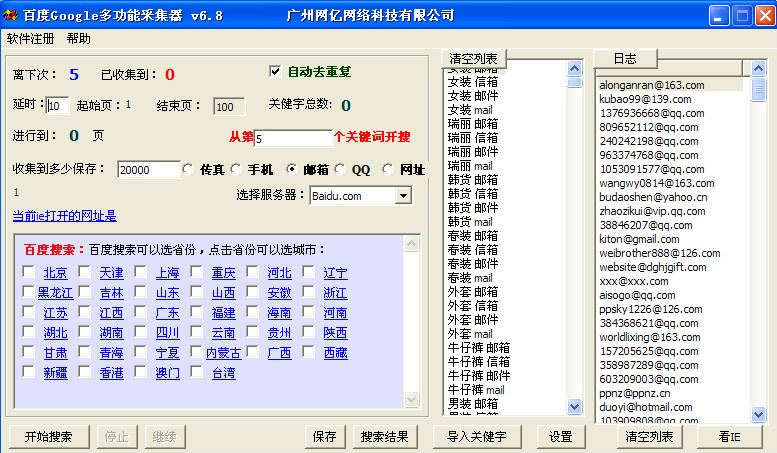Check the 北京 checkbox
The width and height of the screenshot is (777, 453).
point(29,272)
